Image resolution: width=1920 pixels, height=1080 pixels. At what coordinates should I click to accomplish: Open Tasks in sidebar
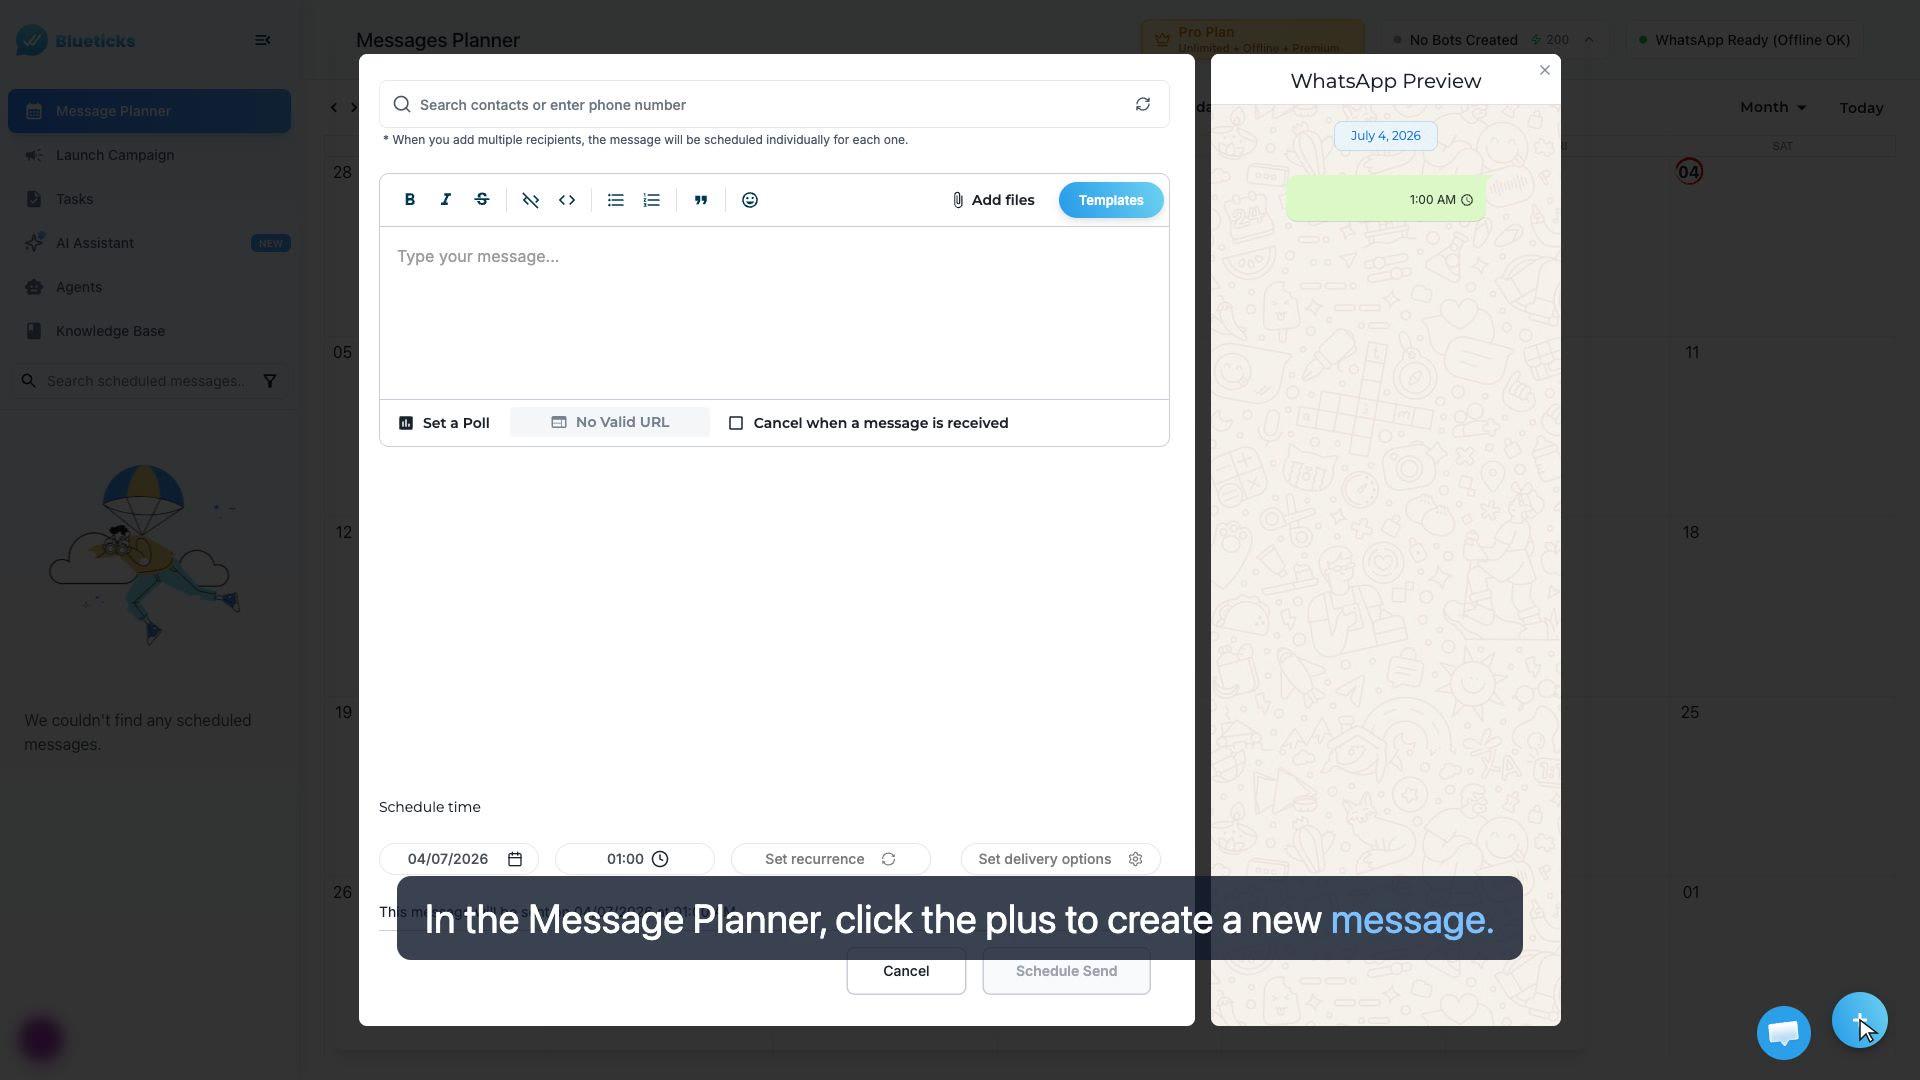[149, 199]
